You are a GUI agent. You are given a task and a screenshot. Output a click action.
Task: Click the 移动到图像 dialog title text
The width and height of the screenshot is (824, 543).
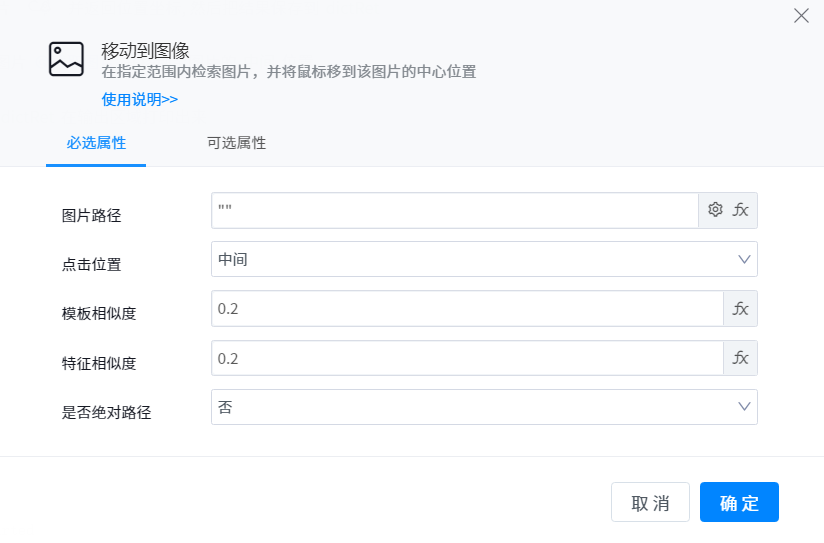[146, 50]
